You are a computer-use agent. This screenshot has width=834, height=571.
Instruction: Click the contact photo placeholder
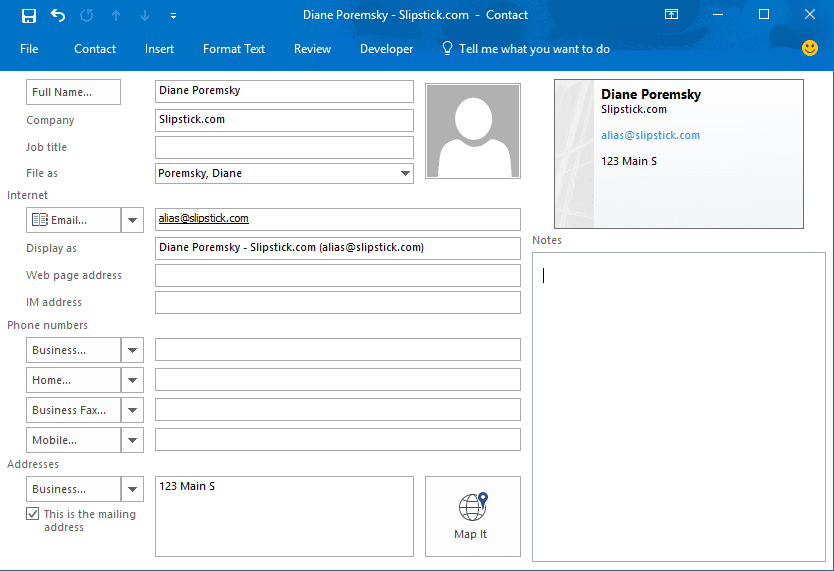473,131
